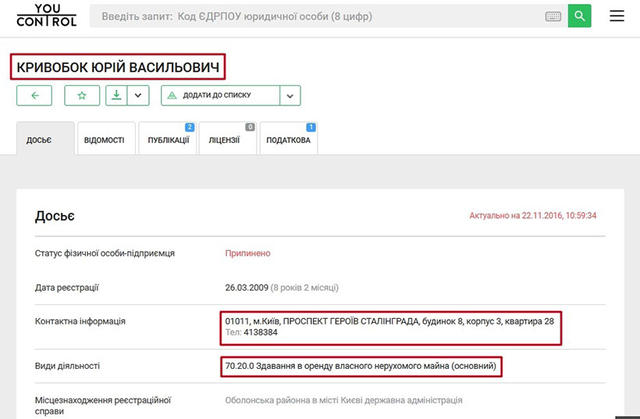This screenshot has width=640, height=419.
Task: Click the activity type 70.20.0 text
Action: [x=360, y=366]
